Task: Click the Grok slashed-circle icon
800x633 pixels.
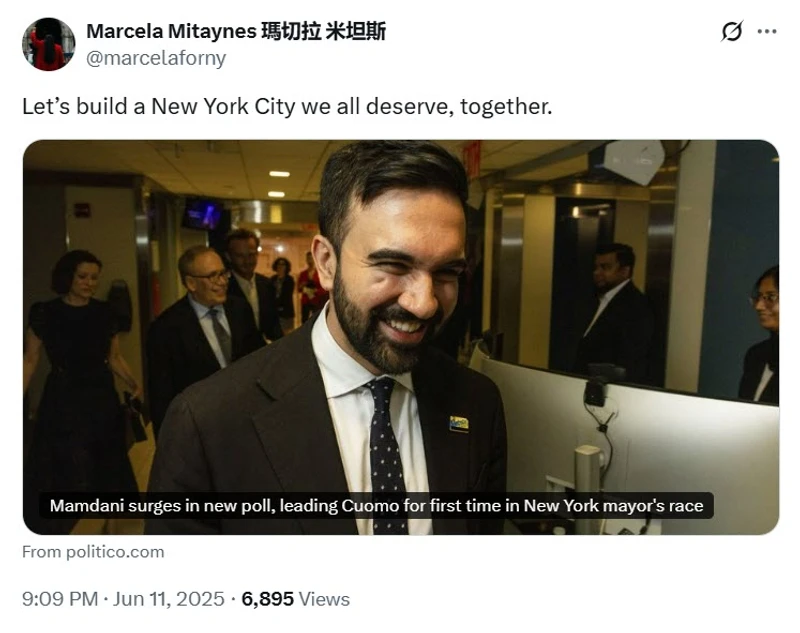Action: click(x=732, y=32)
